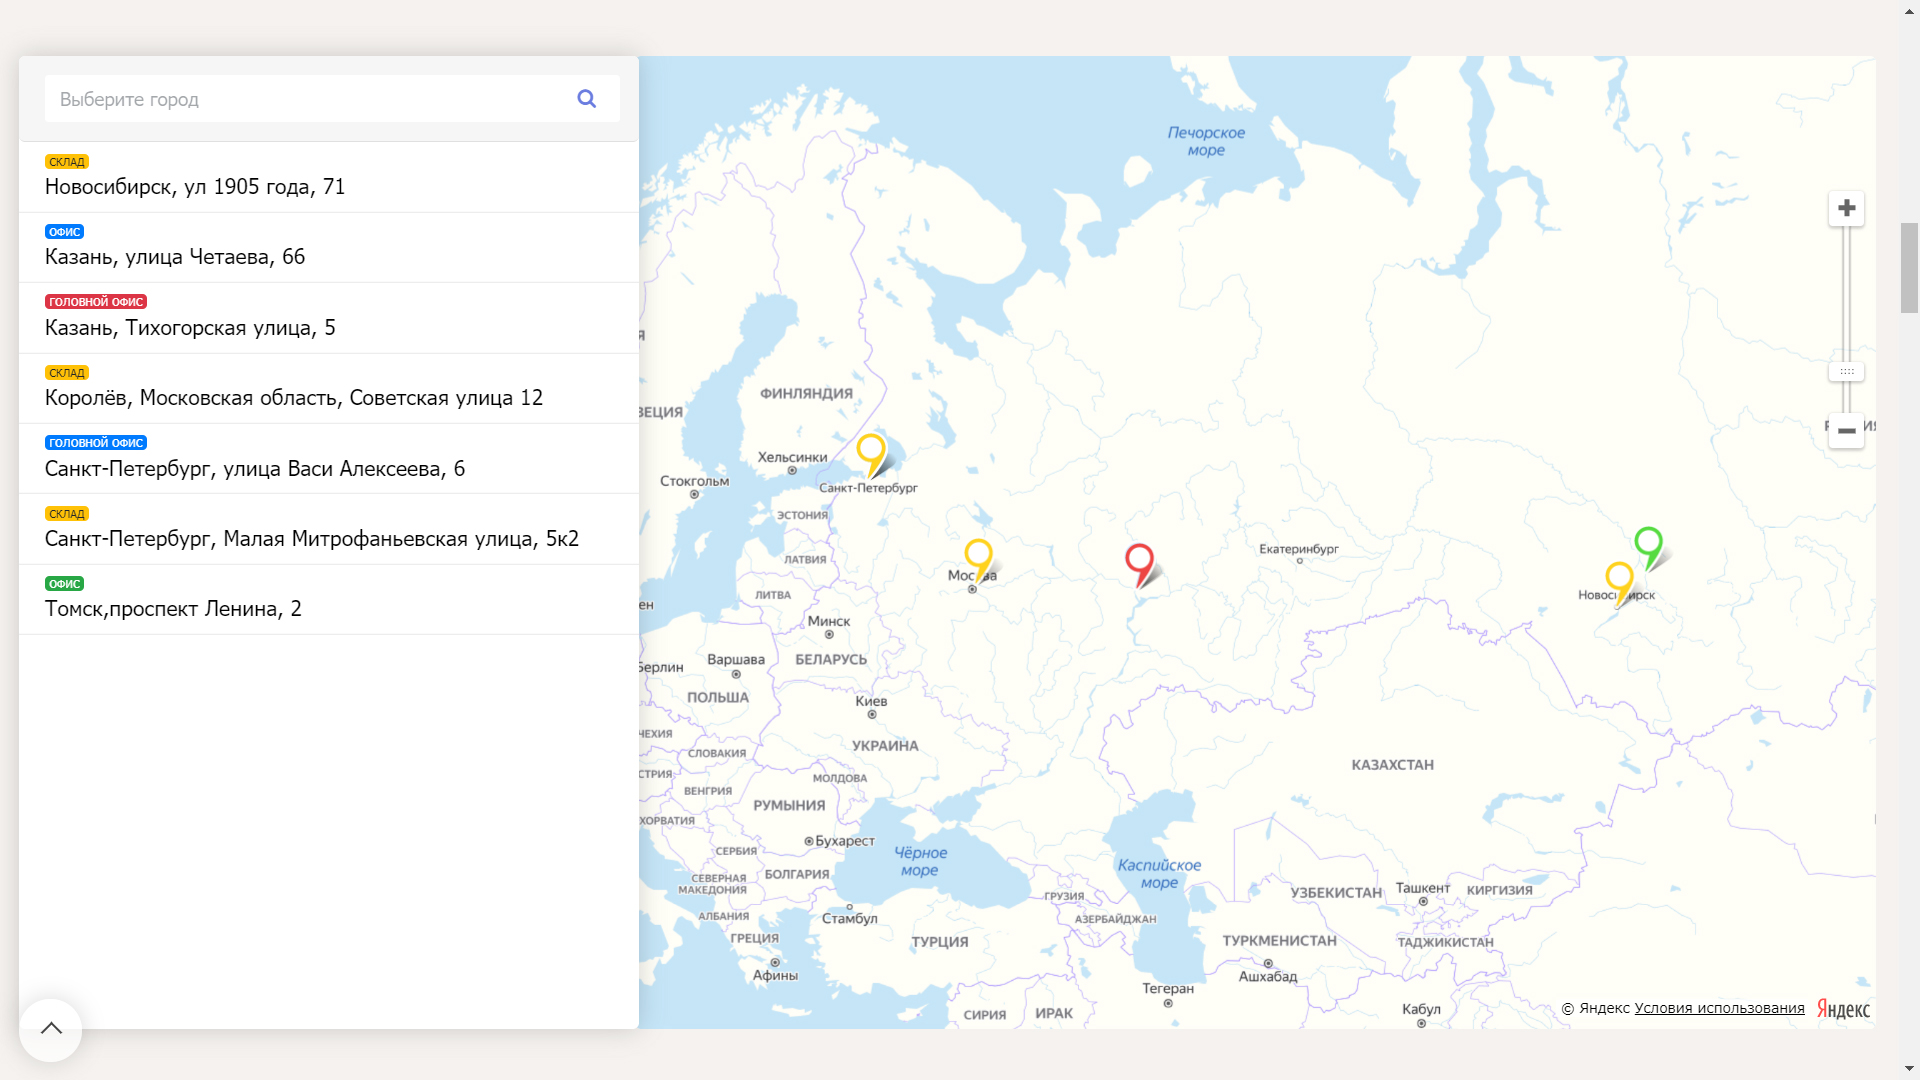Image resolution: width=1920 pixels, height=1080 pixels.
Task: Click the yellow pin on Saint Petersburg
Action: coord(871,450)
